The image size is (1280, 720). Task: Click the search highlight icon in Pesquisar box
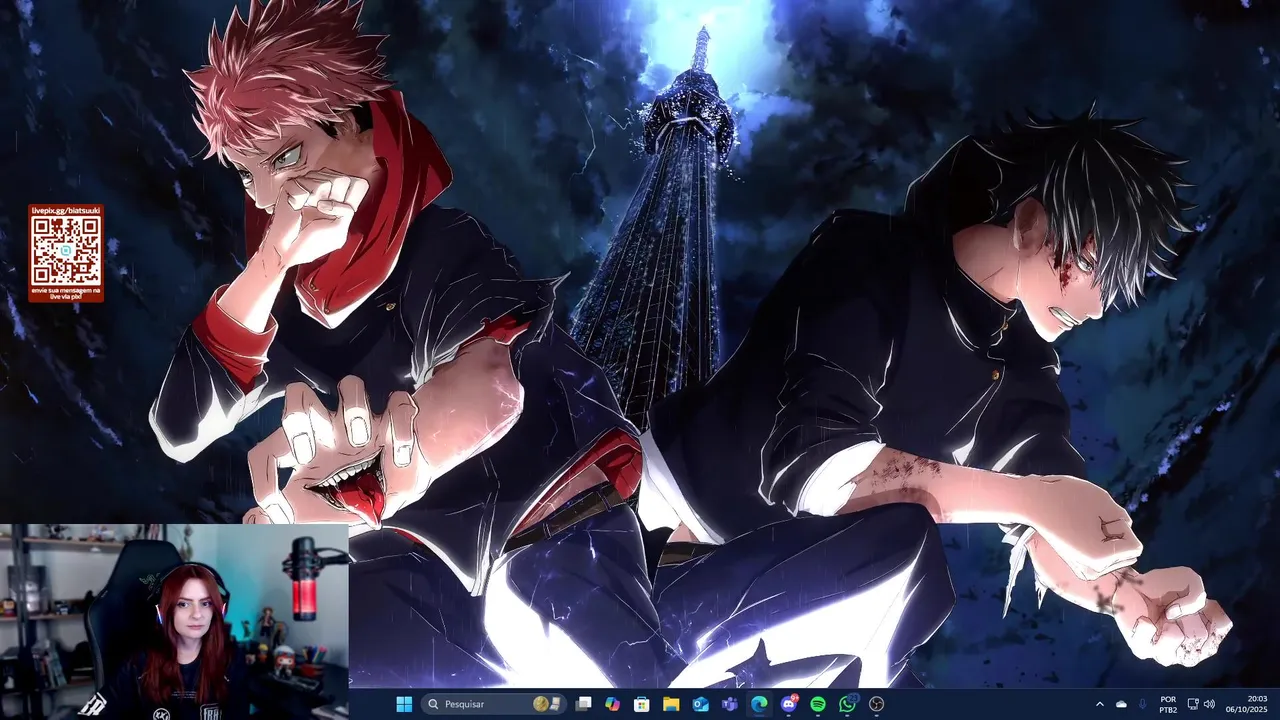pos(547,704)
